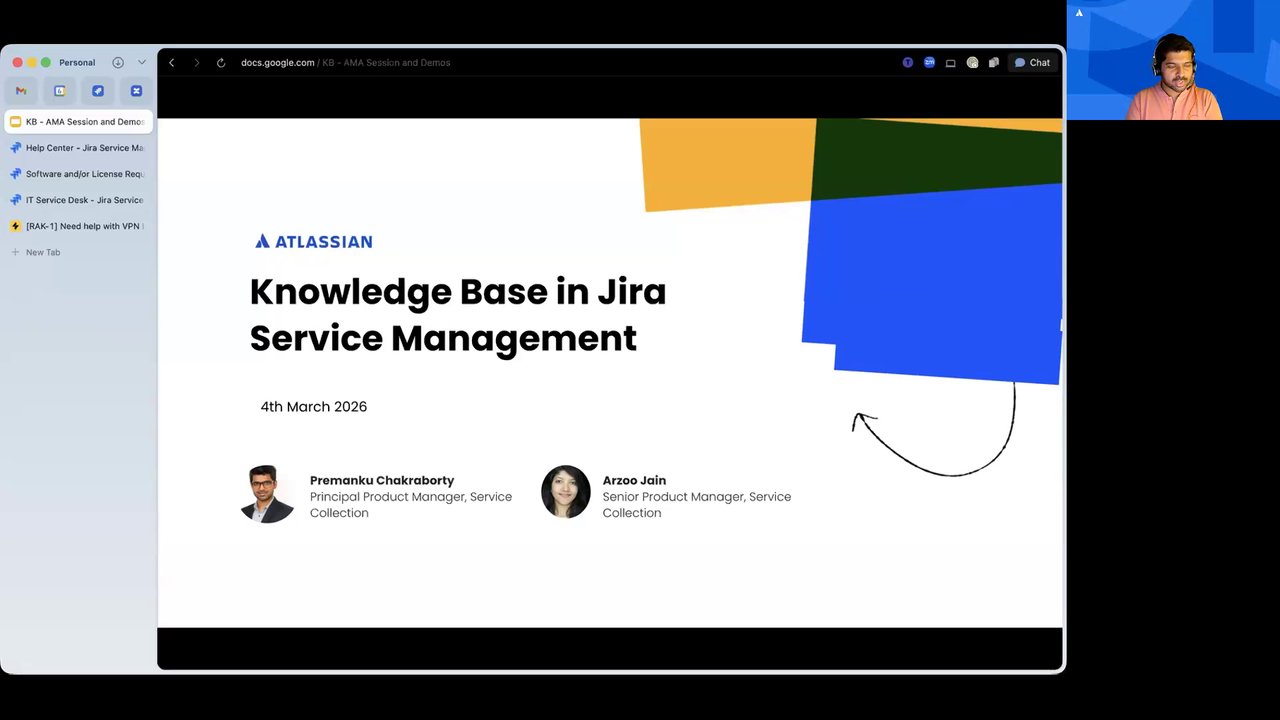Image resolution: width=1280 pixels, height=720 pixels.
Task: Click the laptop screen-share toolbar icon
Action: (x=951, y=62)
